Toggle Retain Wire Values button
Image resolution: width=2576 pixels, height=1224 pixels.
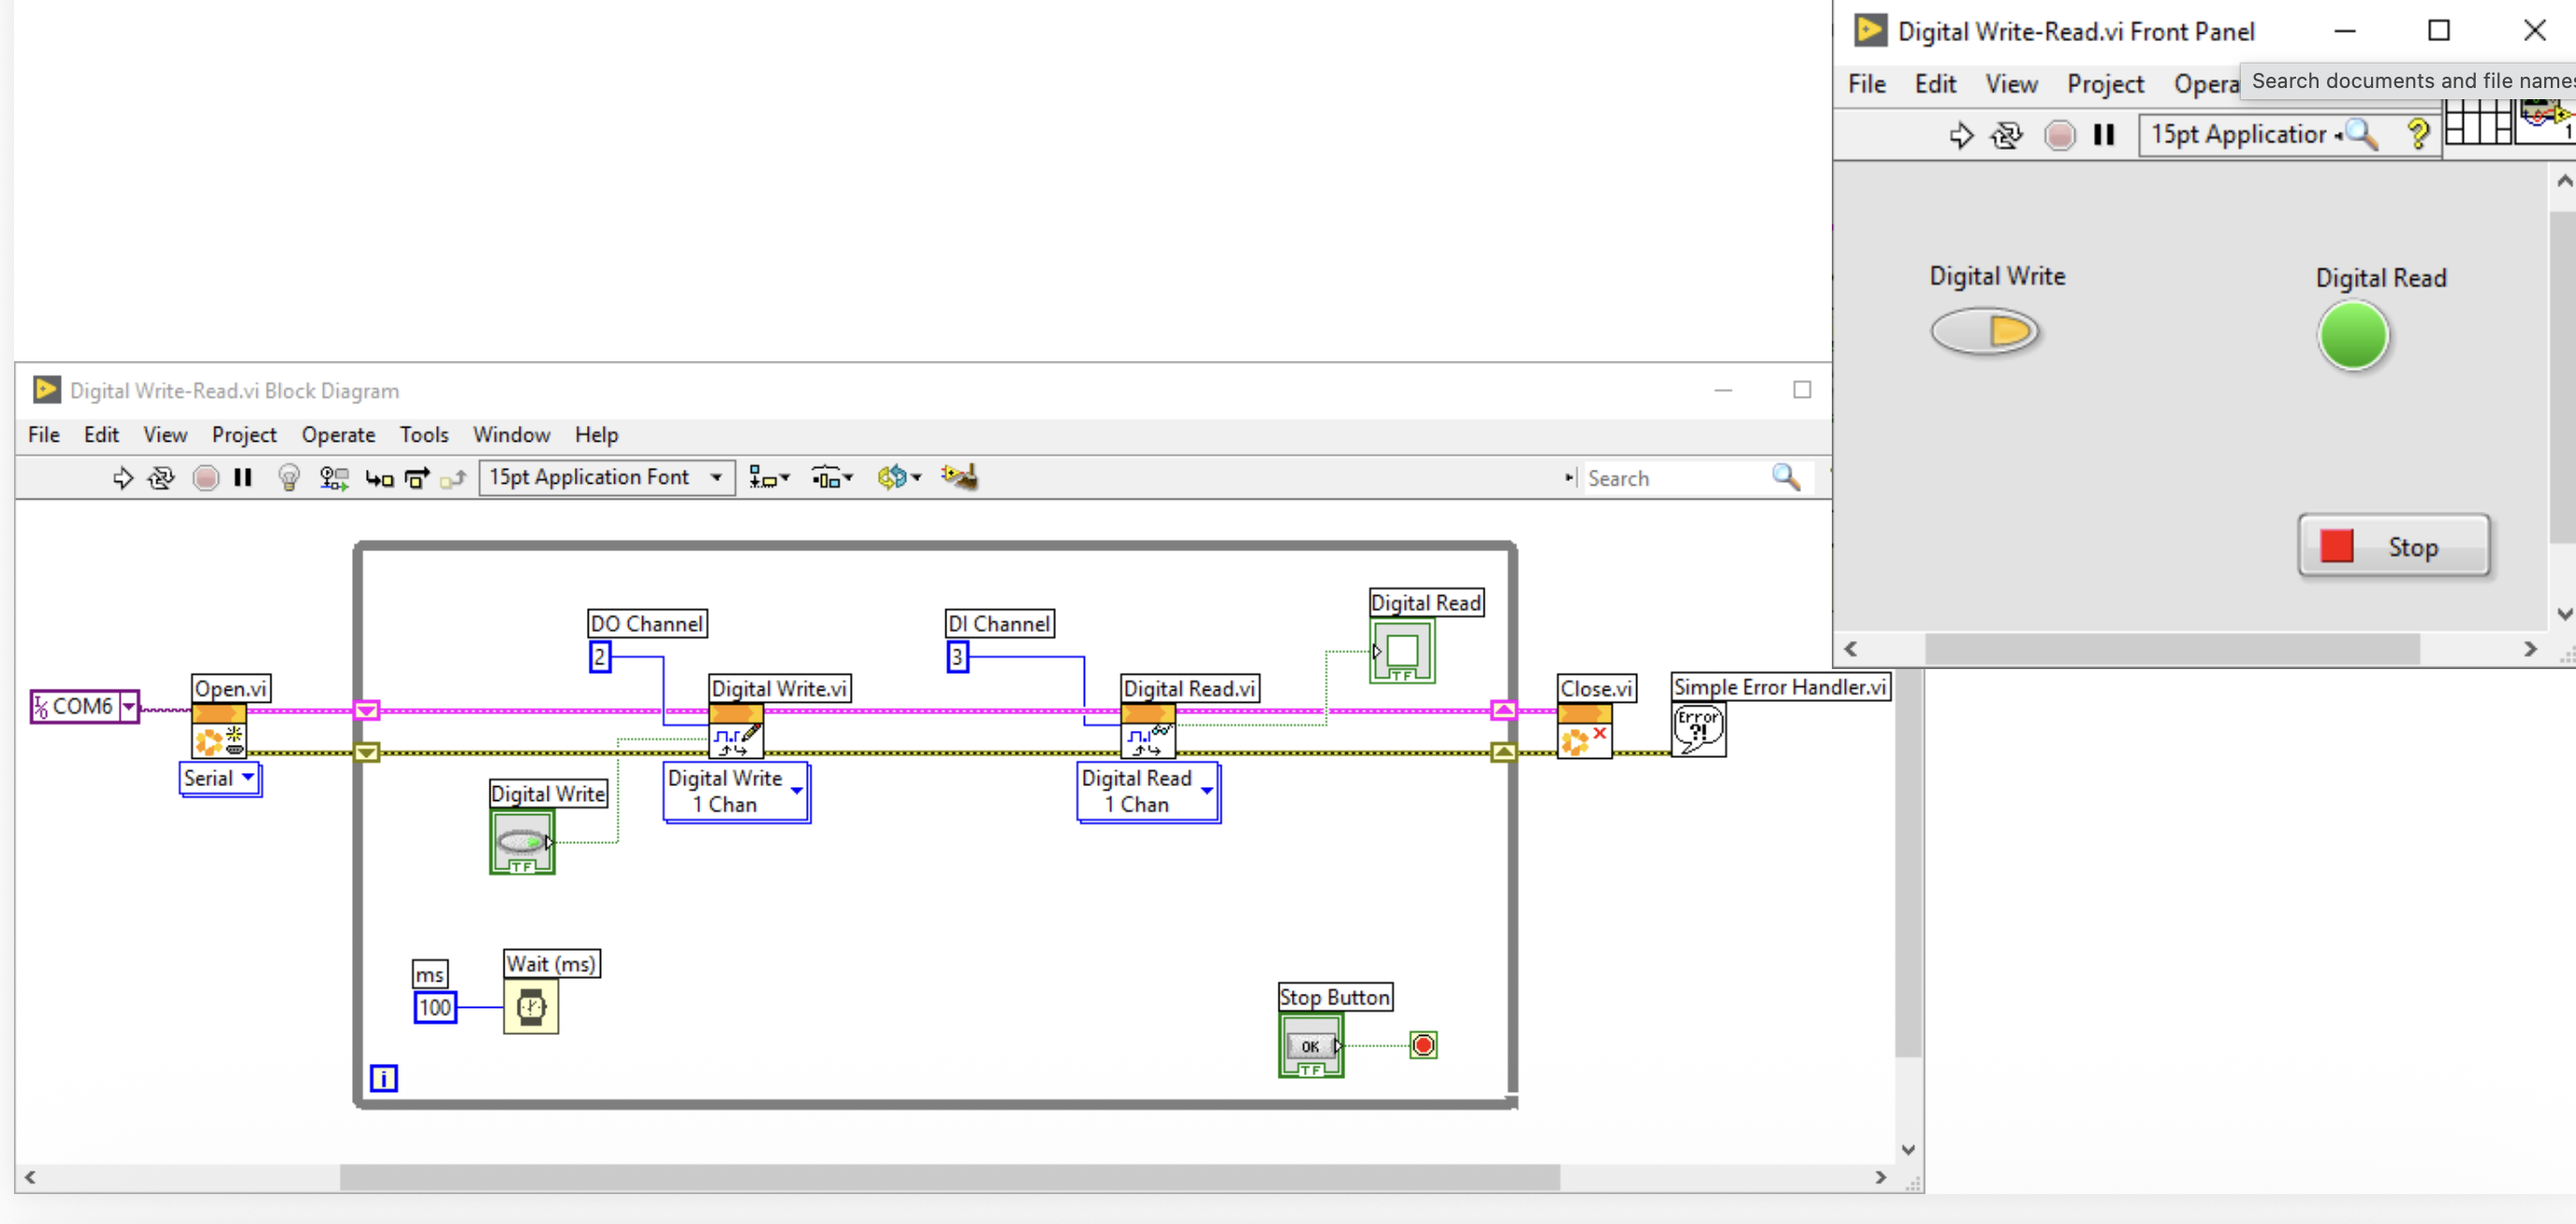(x=334, y=478)
